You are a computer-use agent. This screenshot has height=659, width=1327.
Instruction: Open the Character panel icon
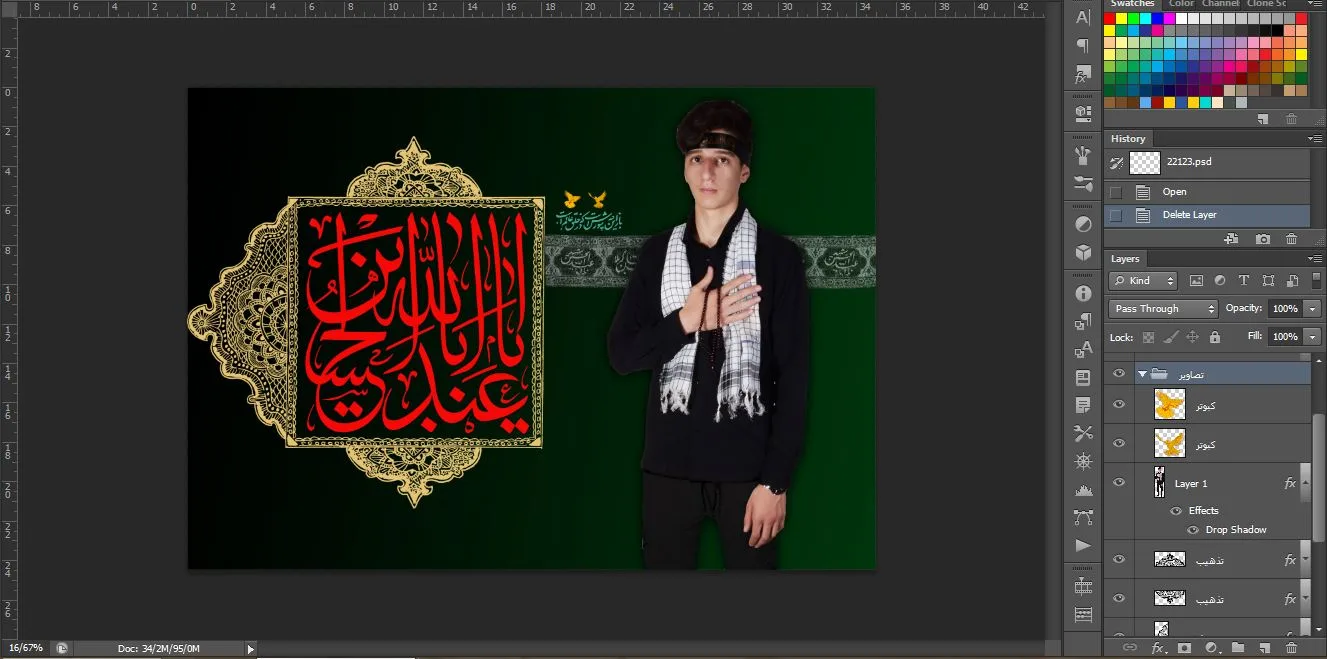point(1083,17)
